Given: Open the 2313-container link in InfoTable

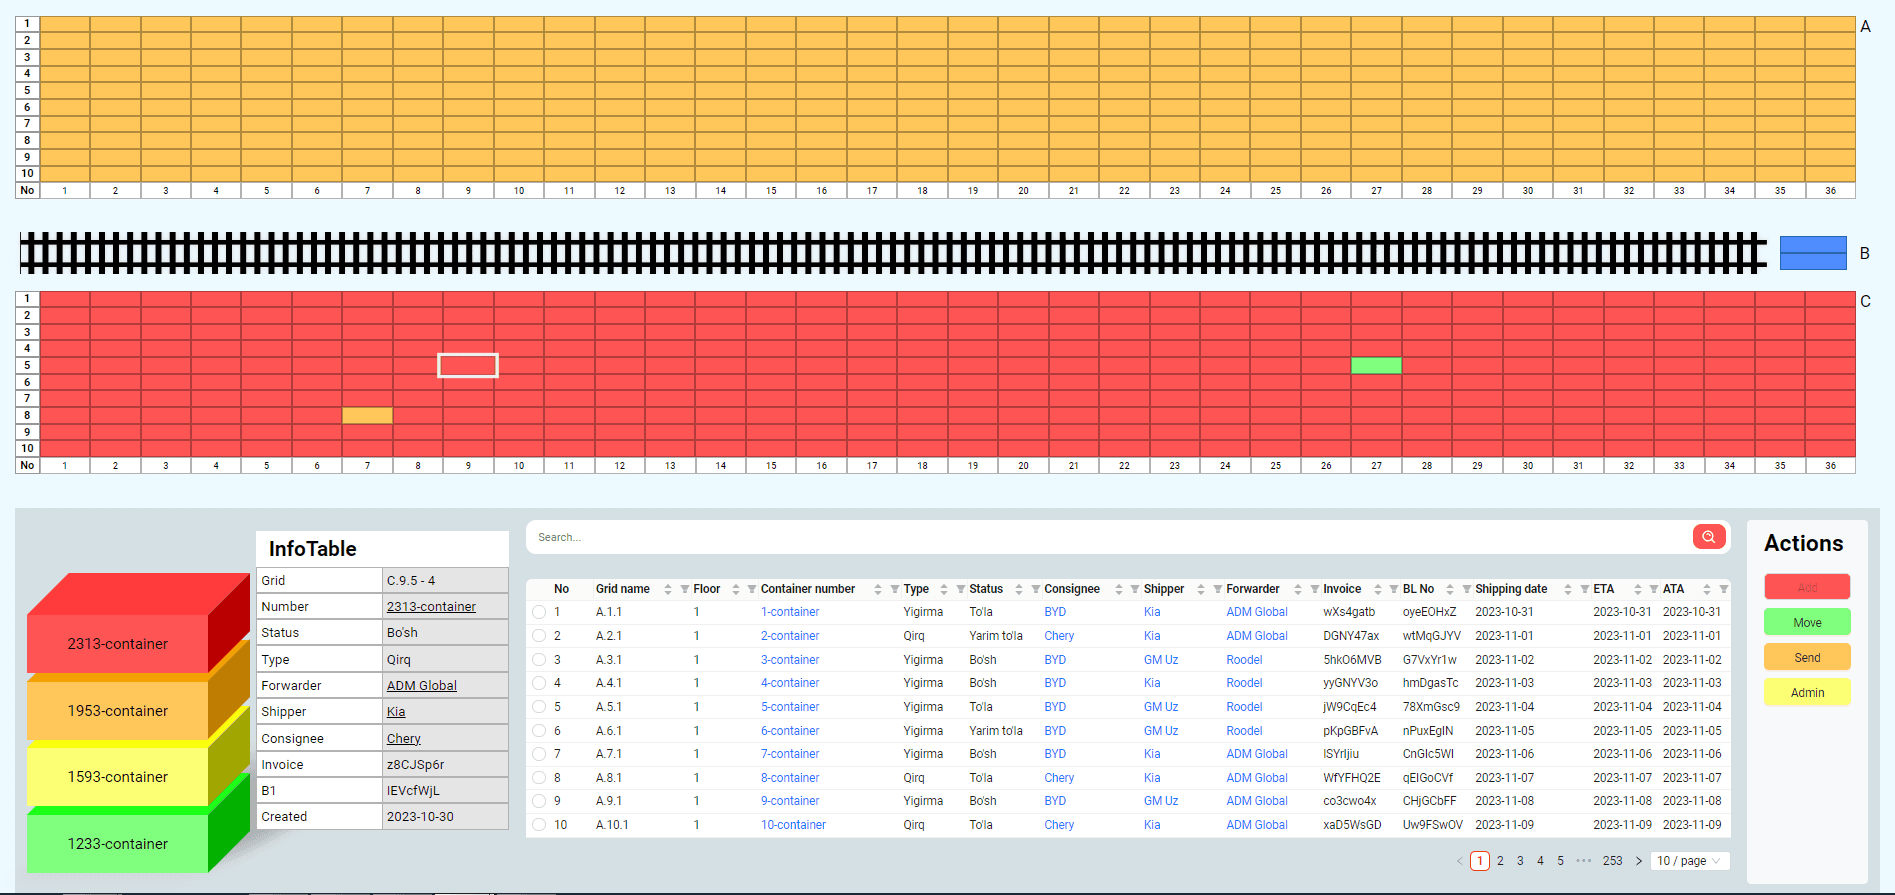Looking at the screenshot, I should tap(431, 607).
